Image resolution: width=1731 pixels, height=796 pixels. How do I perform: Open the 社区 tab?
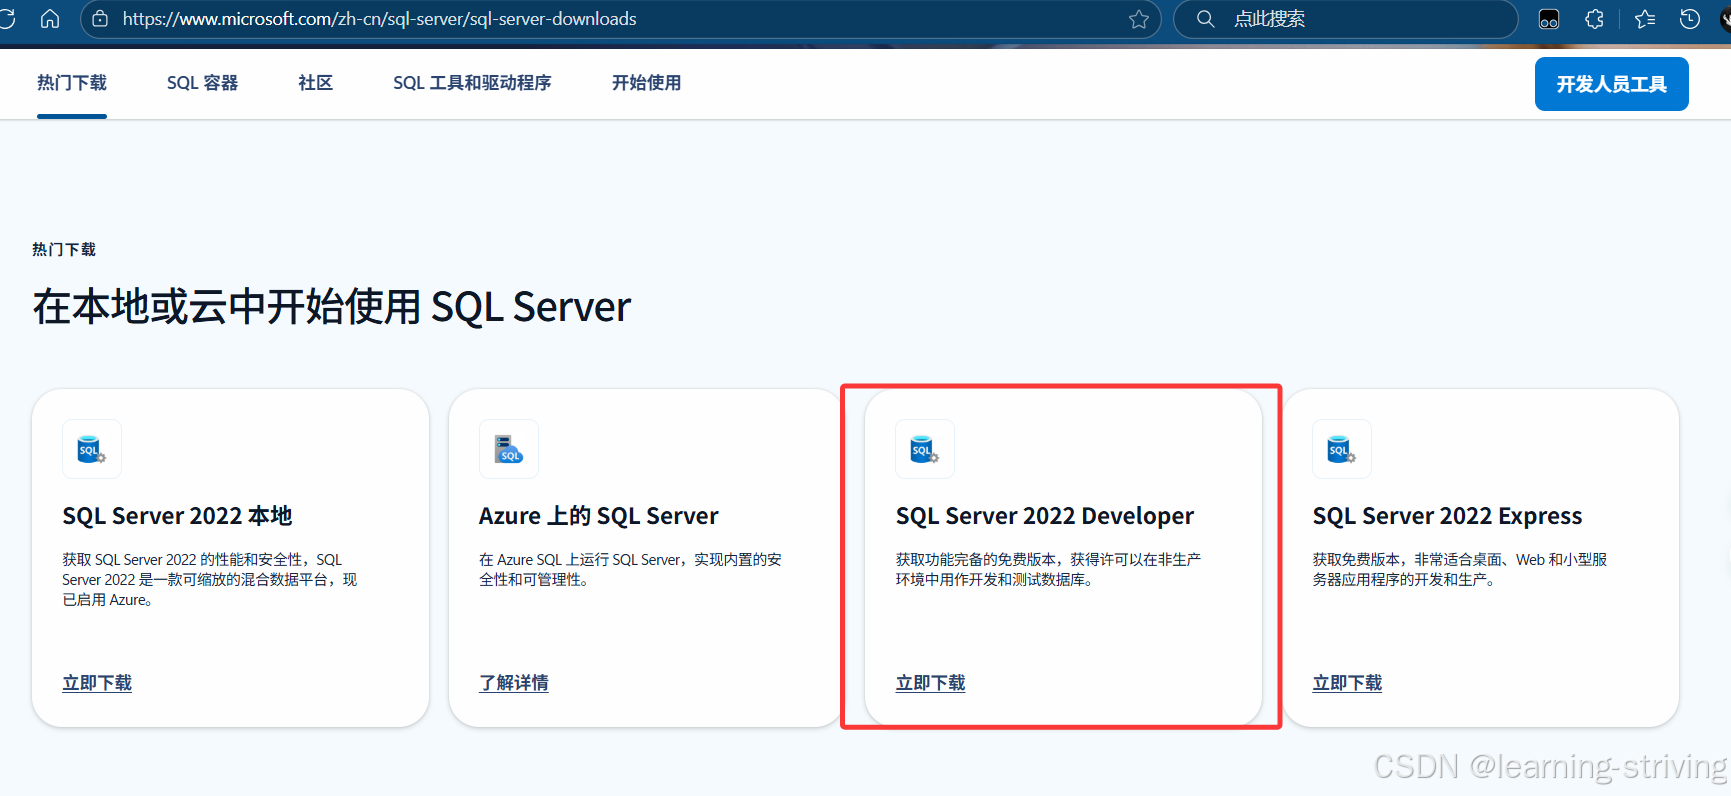pyautogui.click(x=316, y=83)
